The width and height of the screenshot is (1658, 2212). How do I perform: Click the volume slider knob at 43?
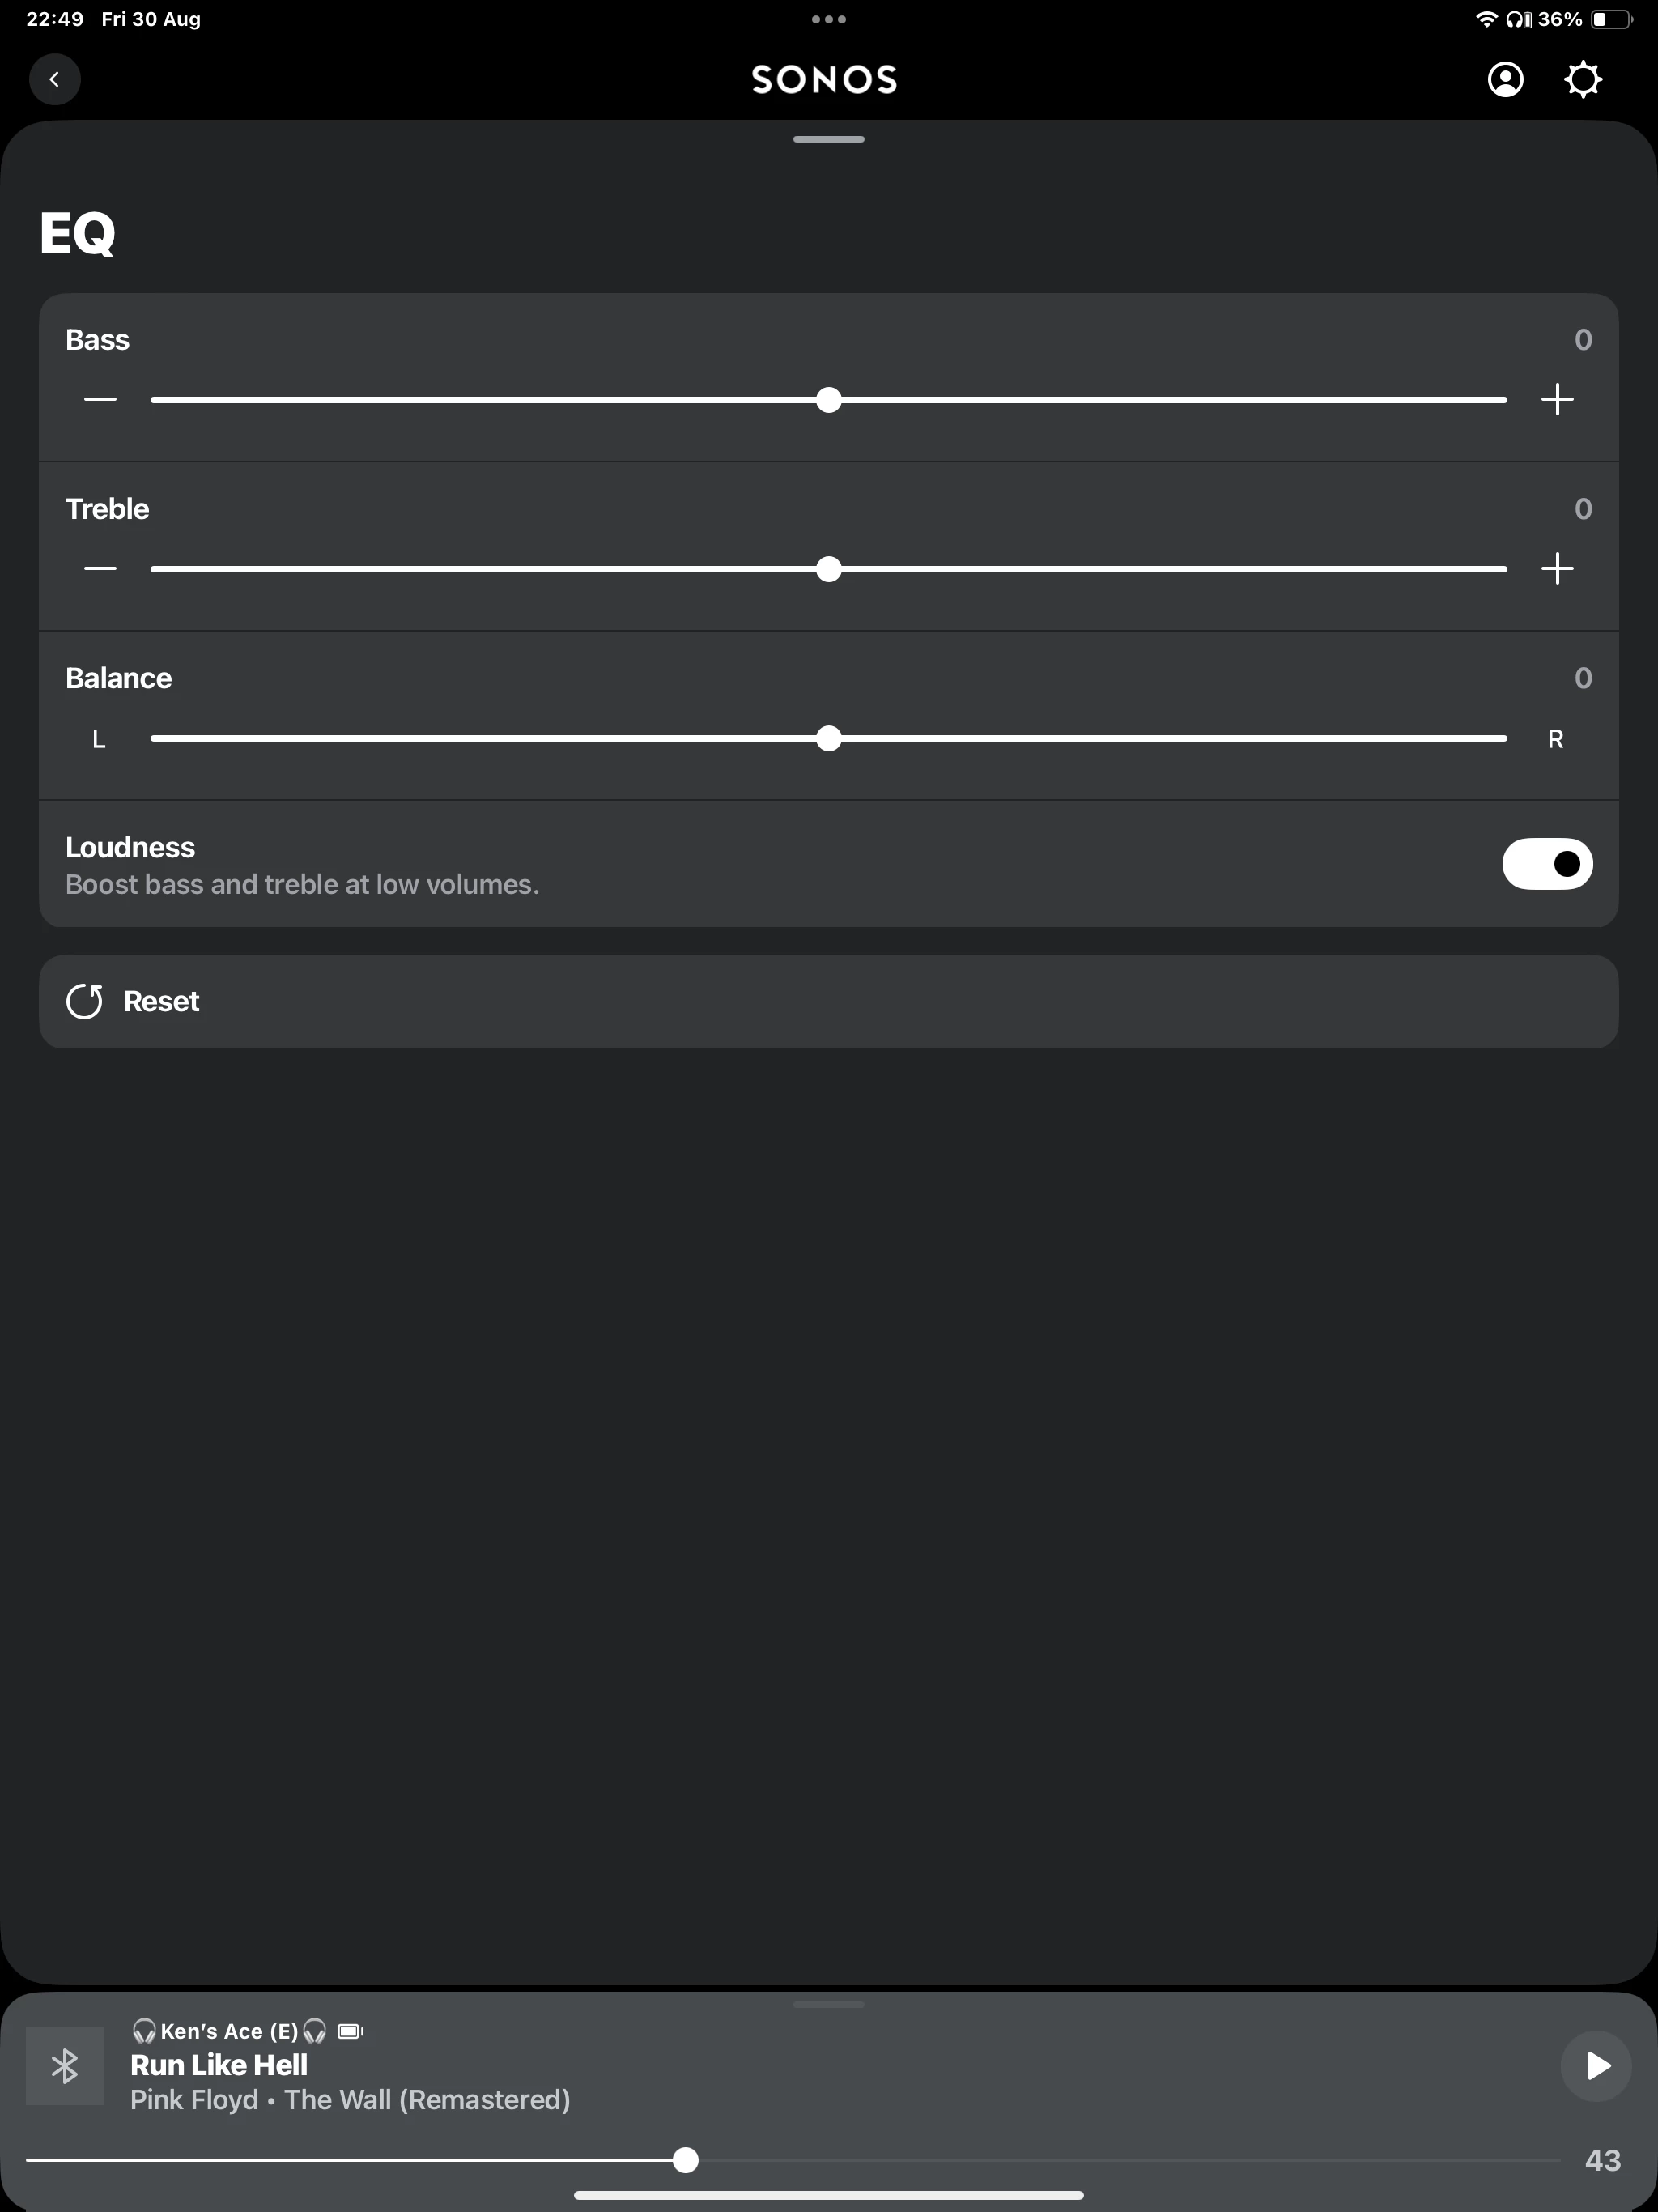click(x=685, y=2160)
